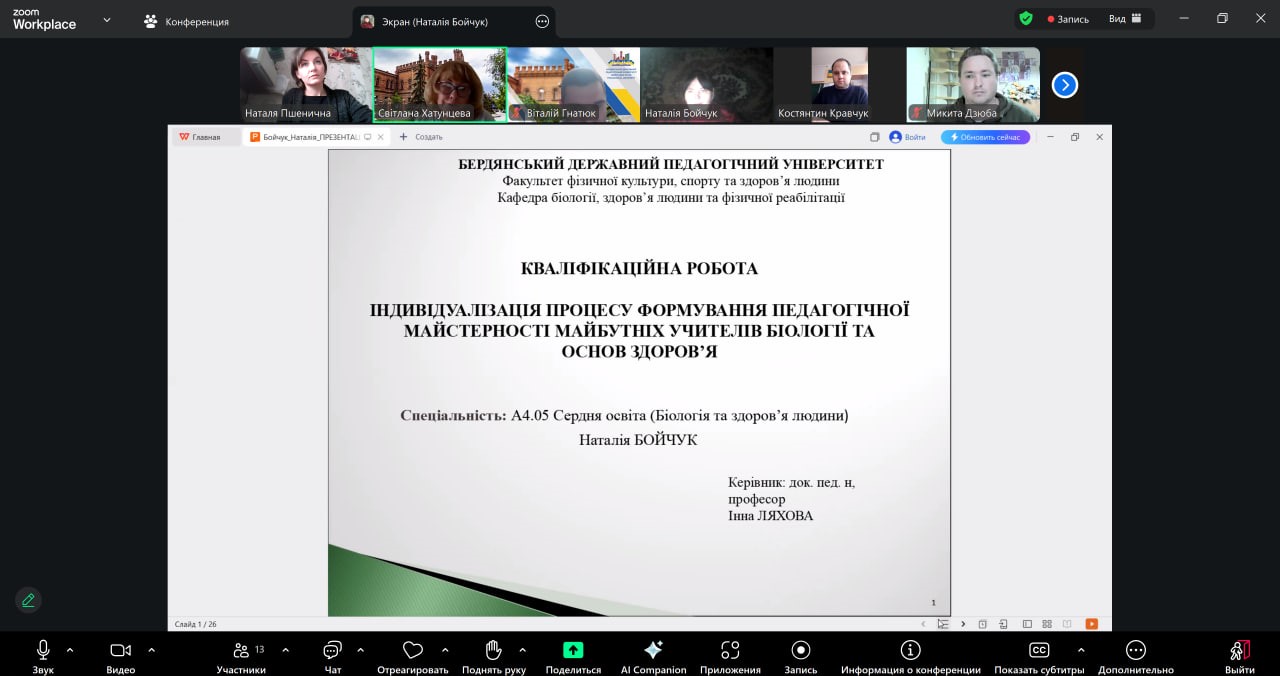Open the Apps panel
1280x676 pixels.
(x=730, y=651)
